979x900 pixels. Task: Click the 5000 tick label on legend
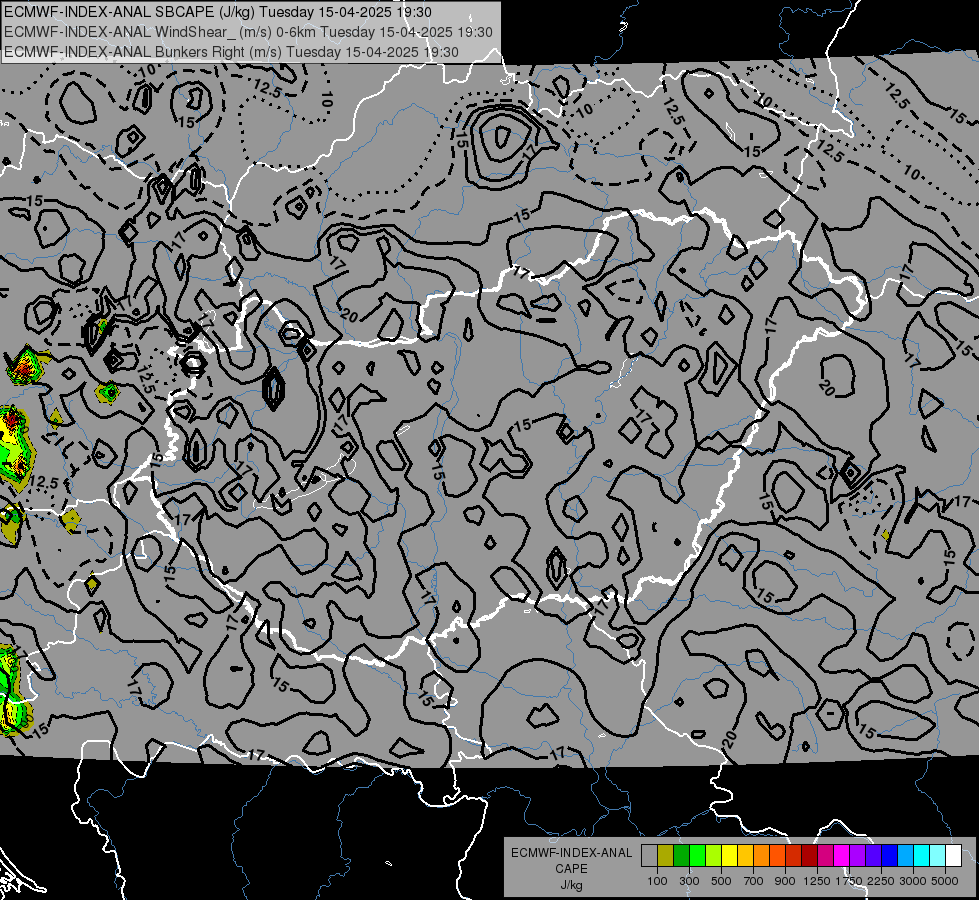945,881
